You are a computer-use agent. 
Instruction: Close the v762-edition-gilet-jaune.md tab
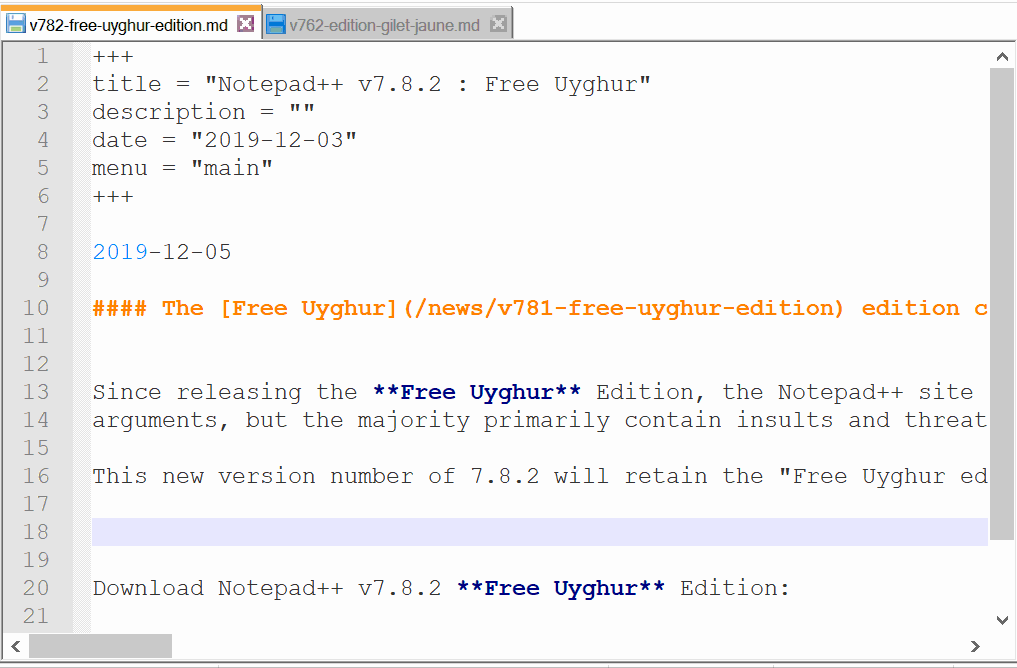[x=498, y=25]
